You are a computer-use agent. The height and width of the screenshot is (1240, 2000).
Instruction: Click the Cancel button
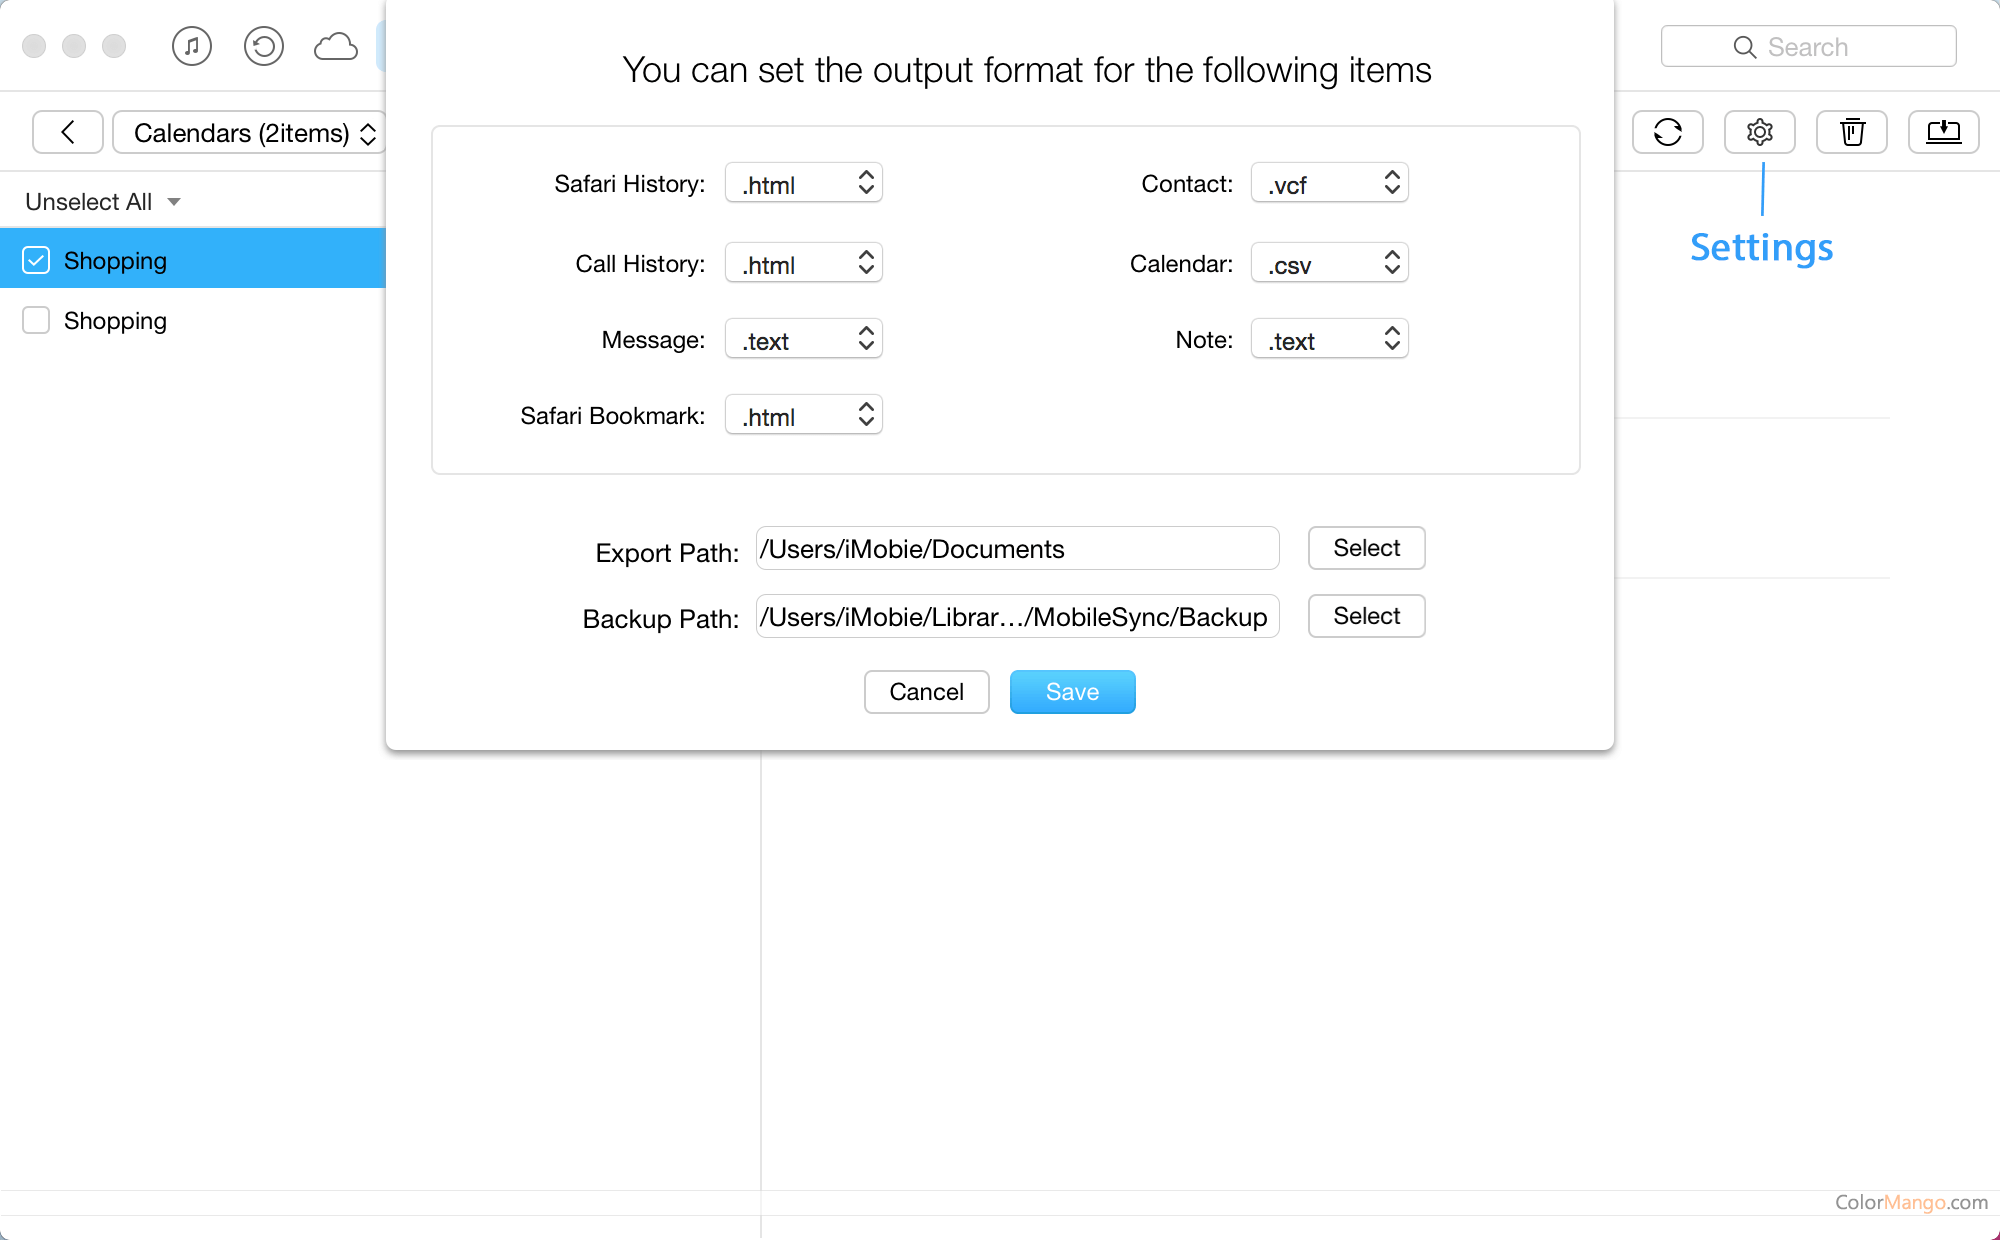tap(926, 692)
